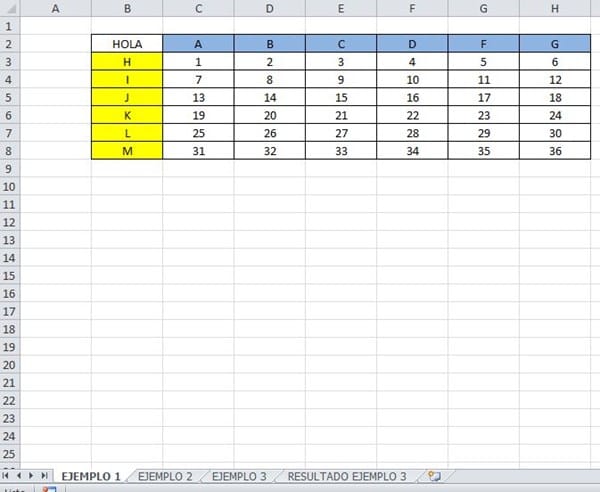Select column C header

(x=198, y=8)
